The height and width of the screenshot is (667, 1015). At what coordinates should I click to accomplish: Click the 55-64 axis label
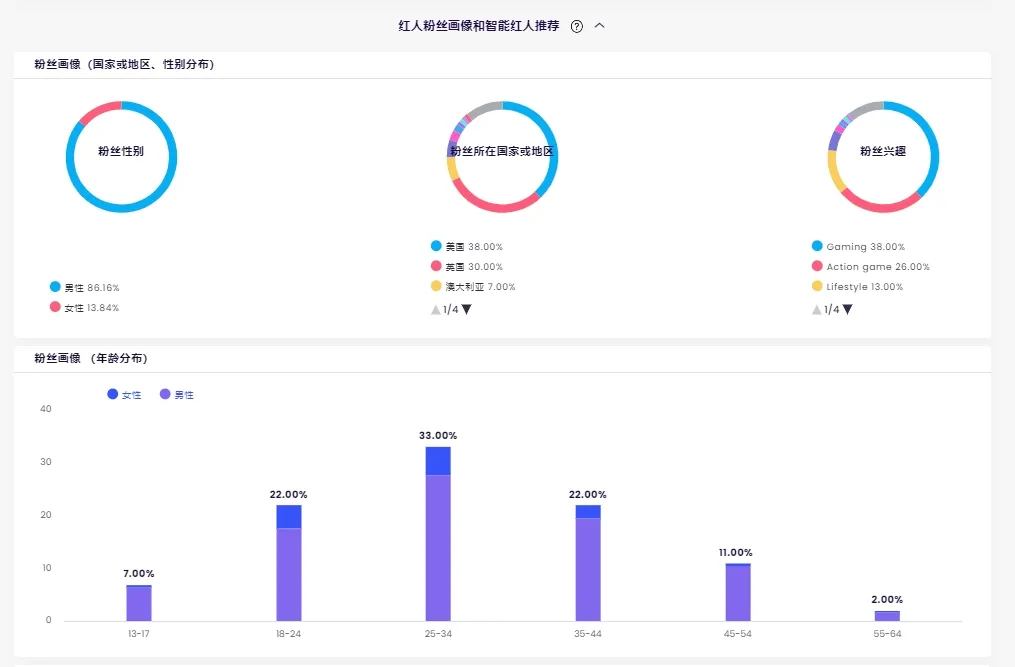point(887,633)
